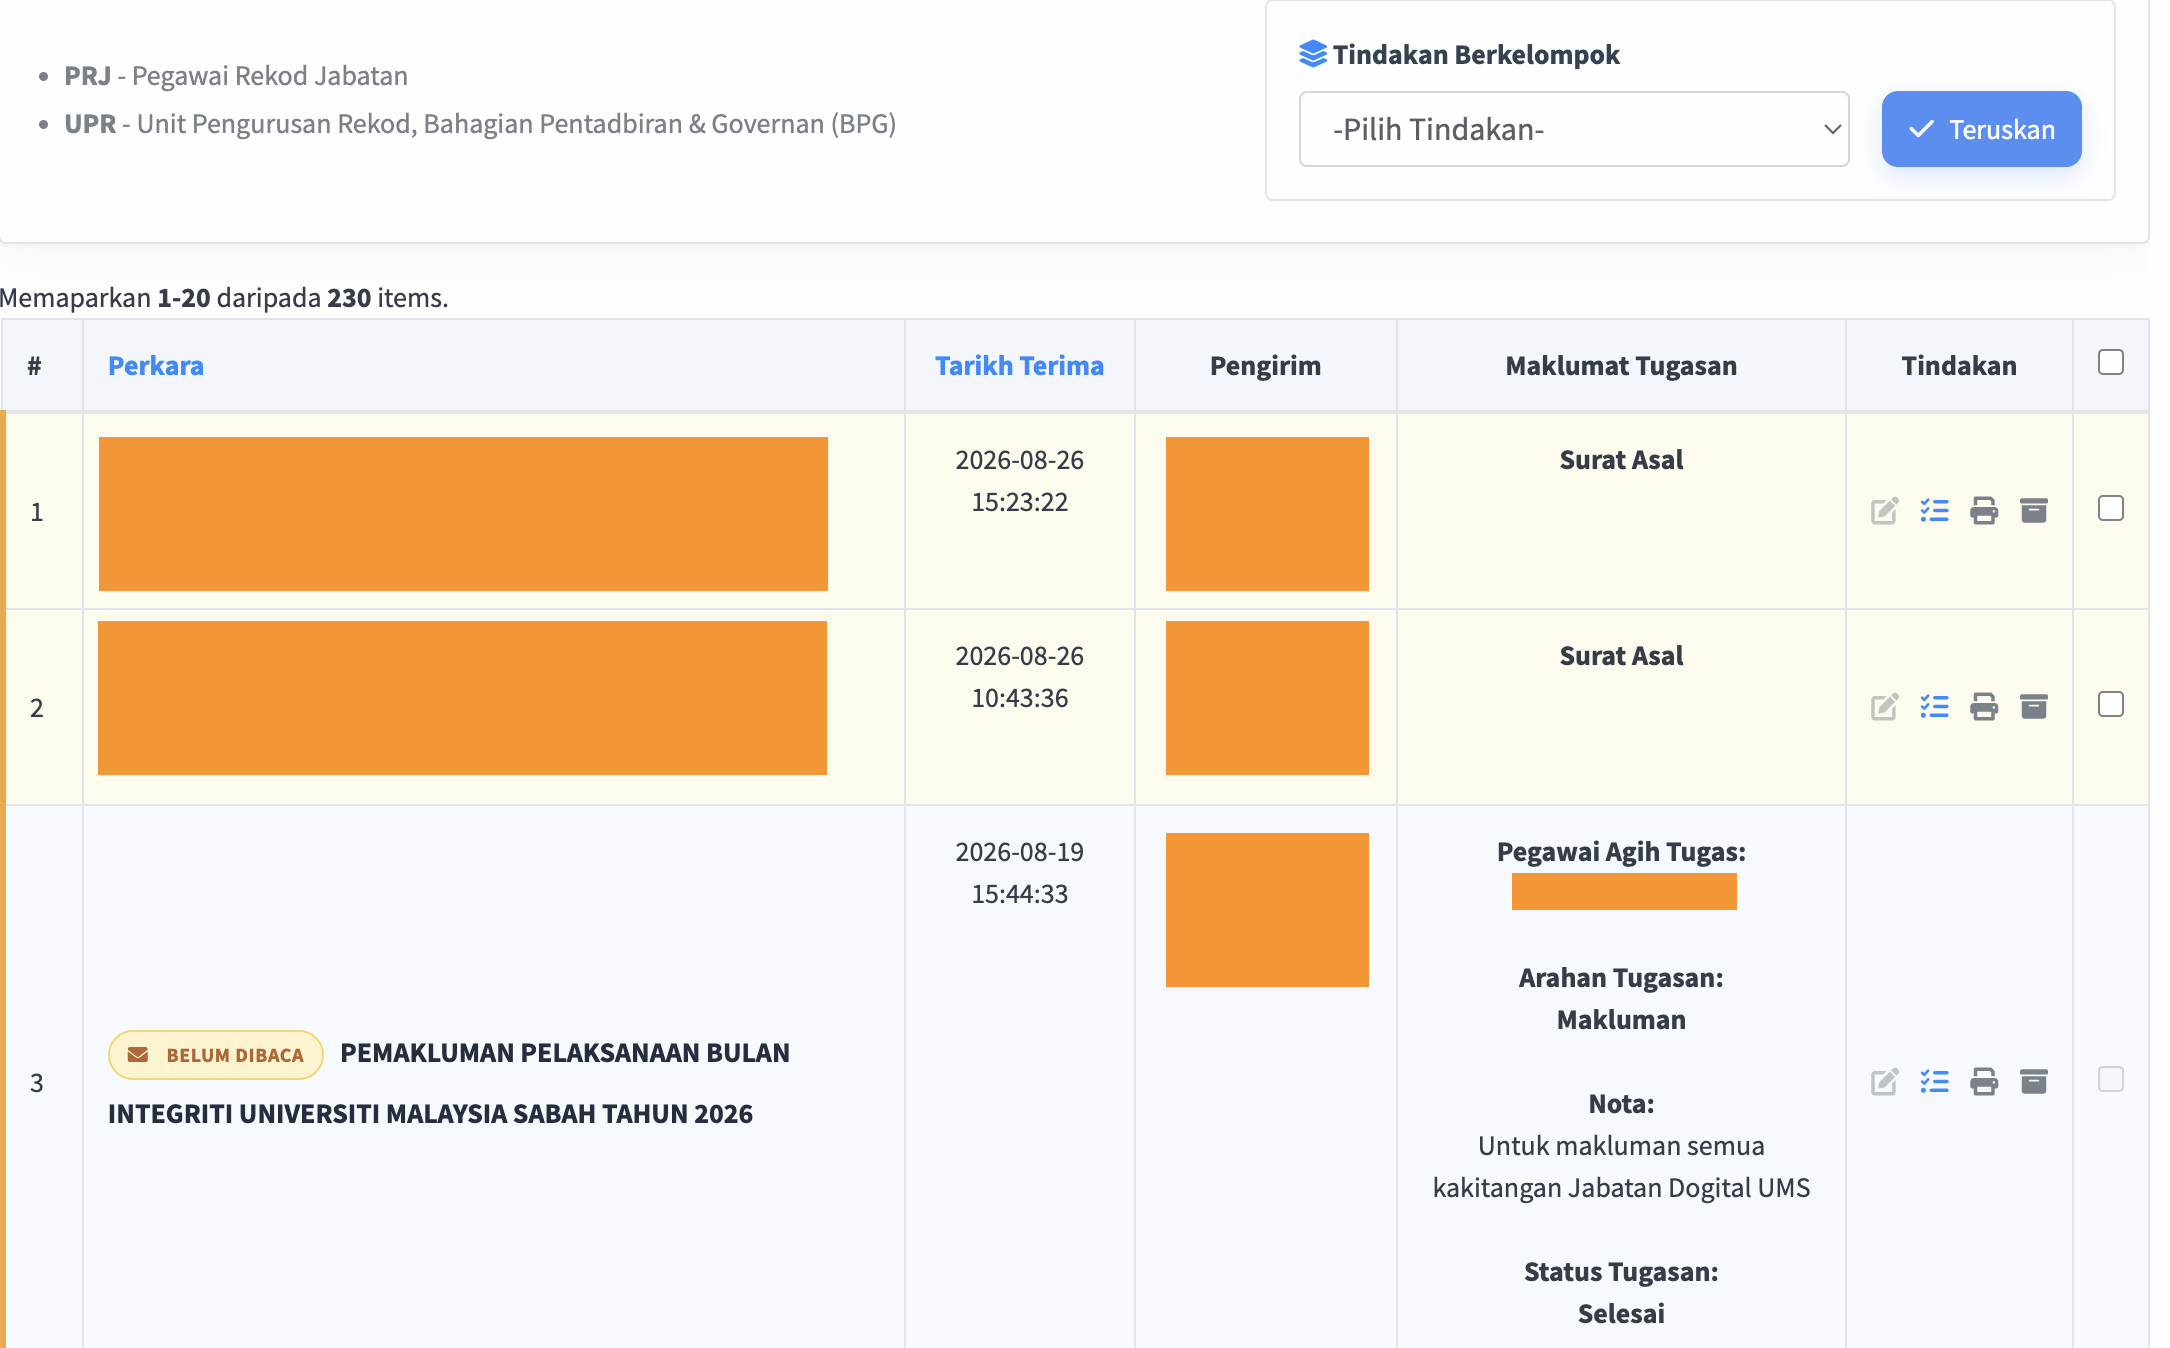Click the edit icon in row 1
Viewport: 2170px width, 1348px height.
point(1884,511)
